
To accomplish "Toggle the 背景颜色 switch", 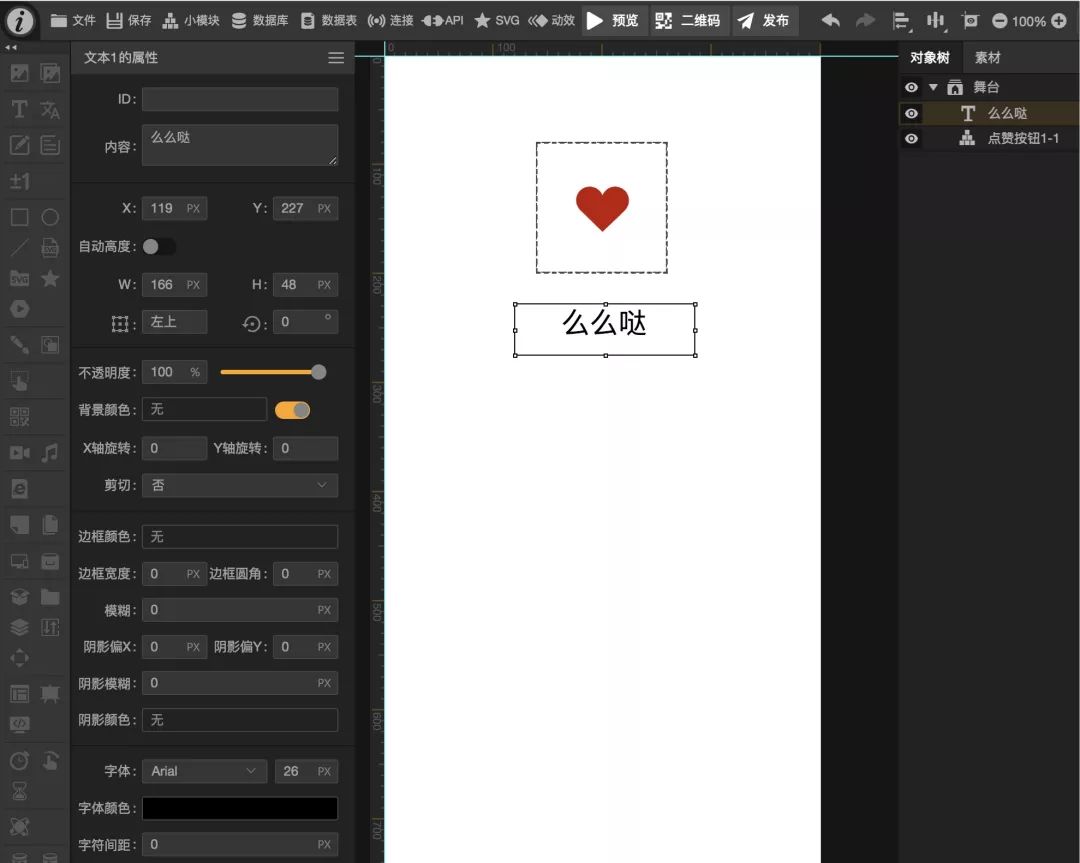I will click(292, 409).
